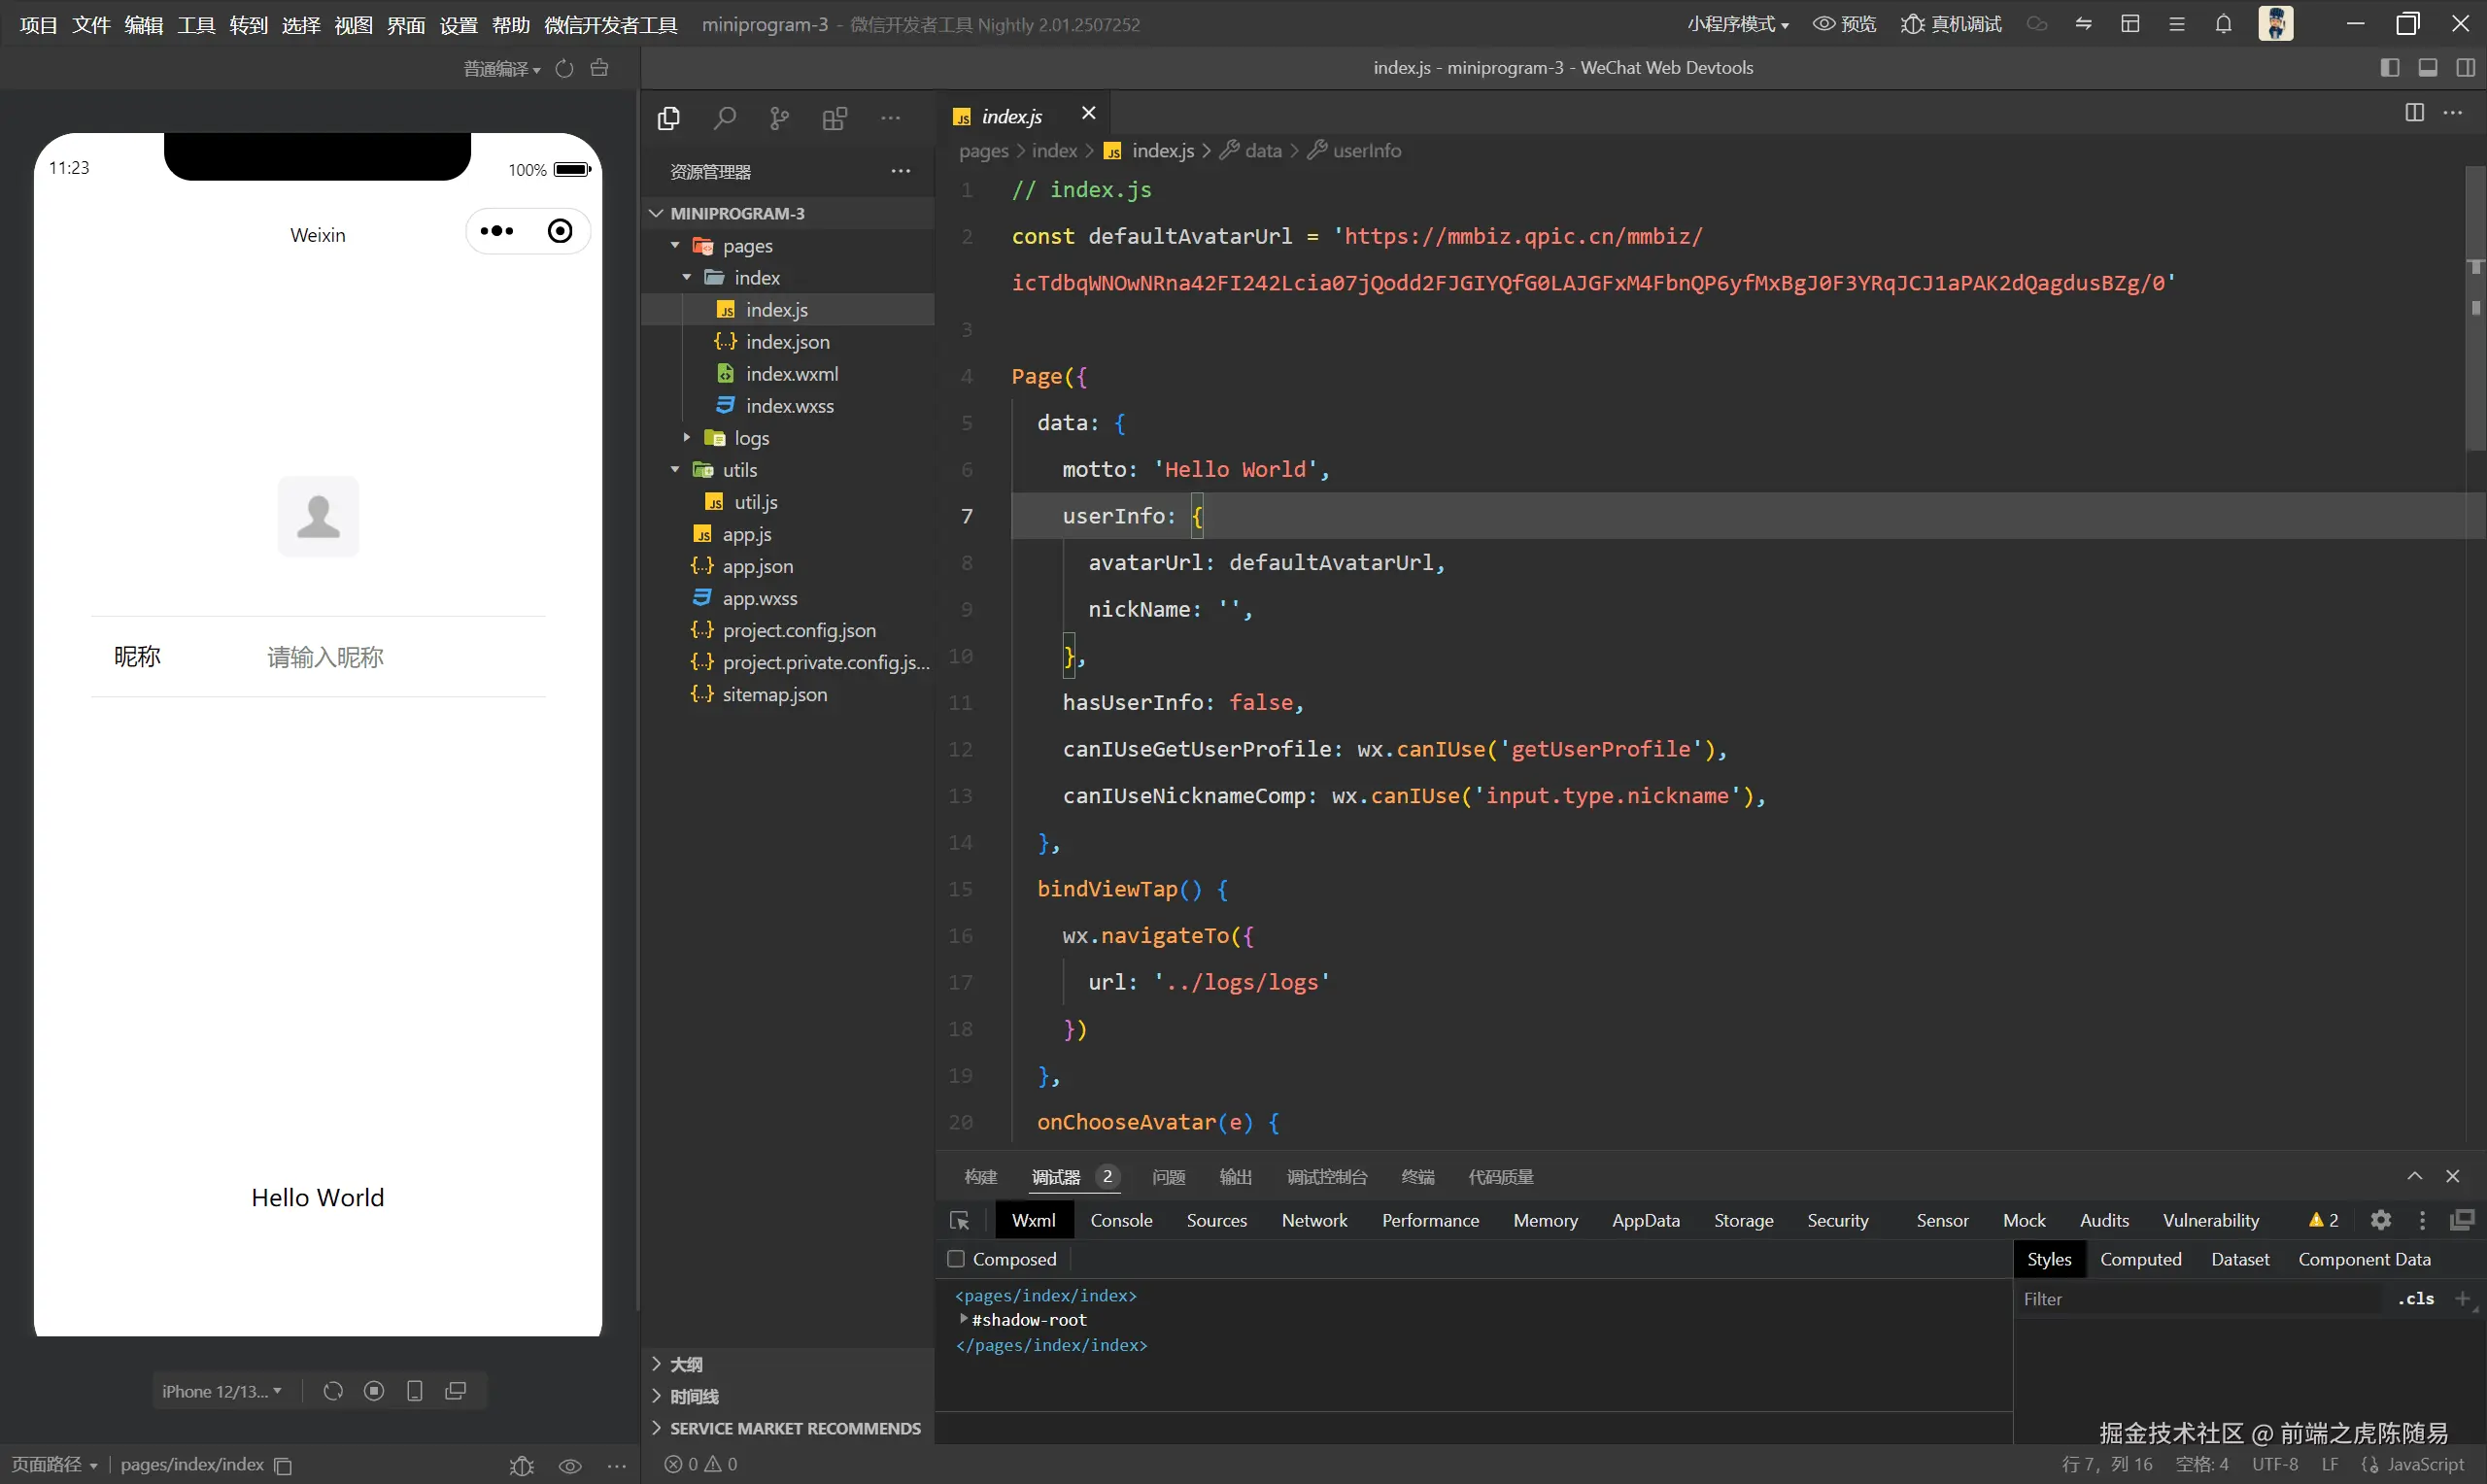Toggle the bottom panel layout icon
Screen dimensions: 2487x1484
2427,68
